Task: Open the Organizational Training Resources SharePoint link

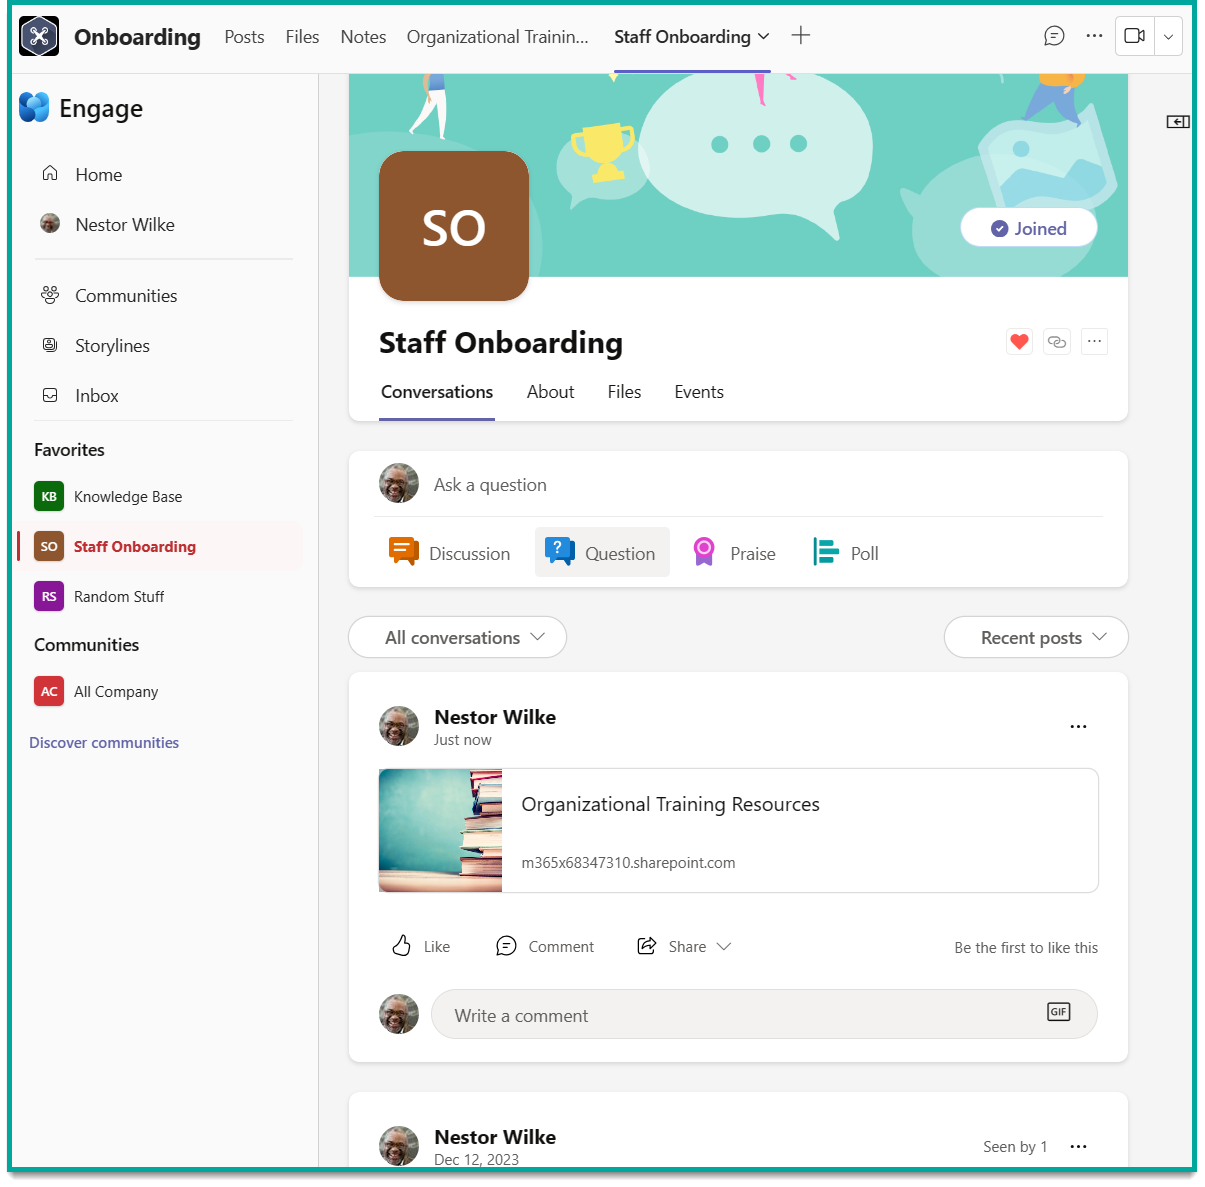Action: pos(670,803)
